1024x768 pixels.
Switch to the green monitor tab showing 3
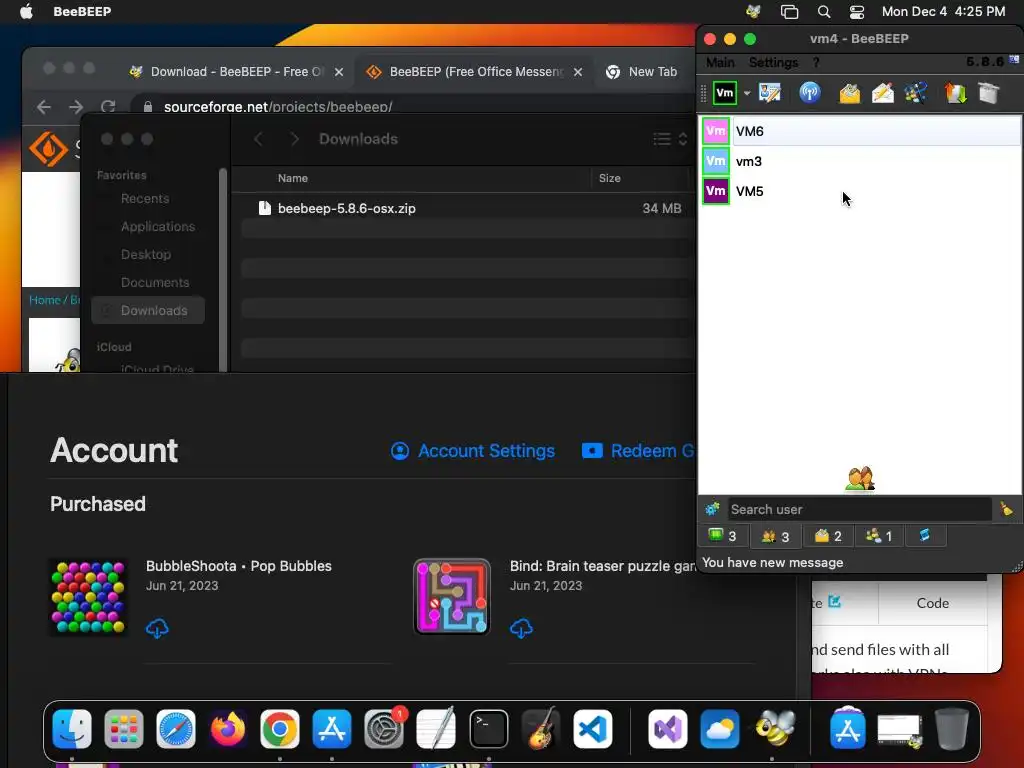pyautogui.click(x=722, y=536)
